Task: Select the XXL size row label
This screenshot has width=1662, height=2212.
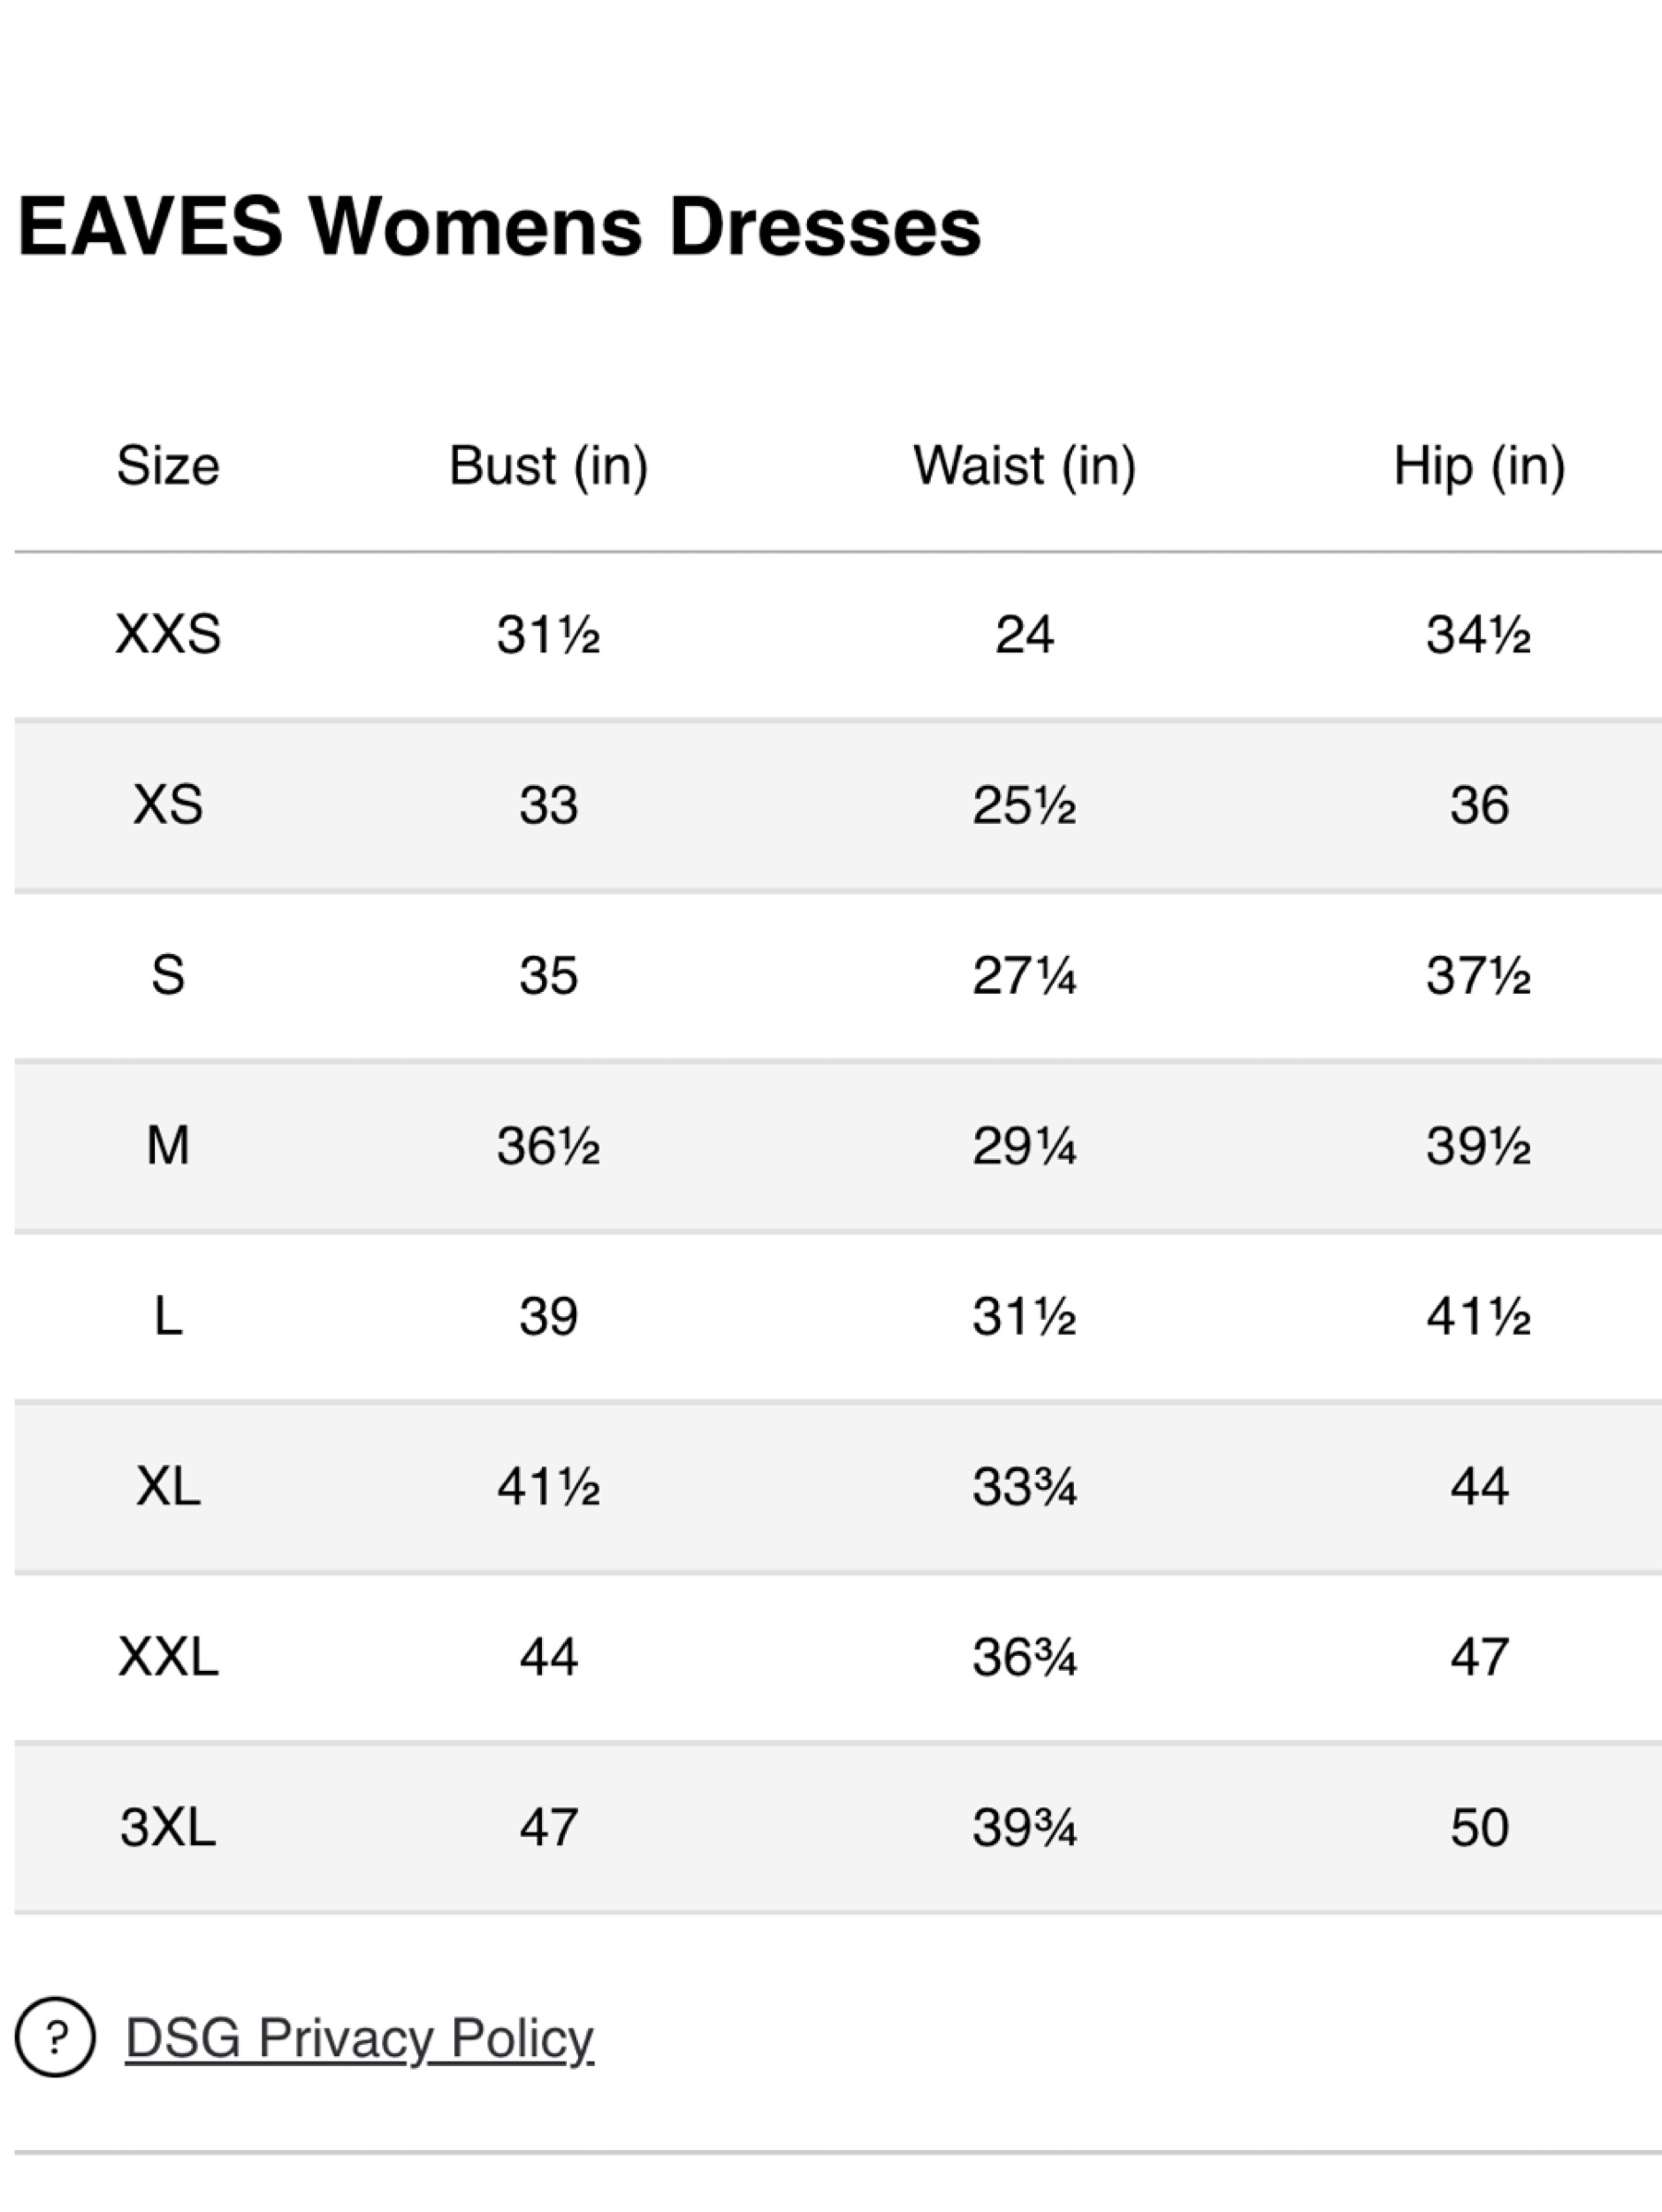Action: pyautogui.click(x=168, y=1657)
